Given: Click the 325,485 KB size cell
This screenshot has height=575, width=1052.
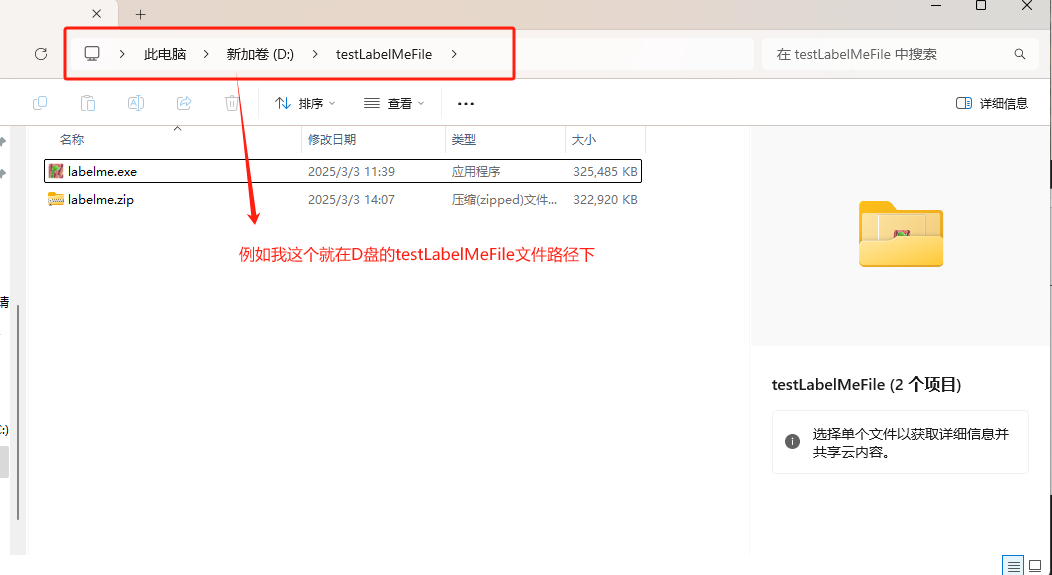Looking at the screenshot, I should pos(605,172).
